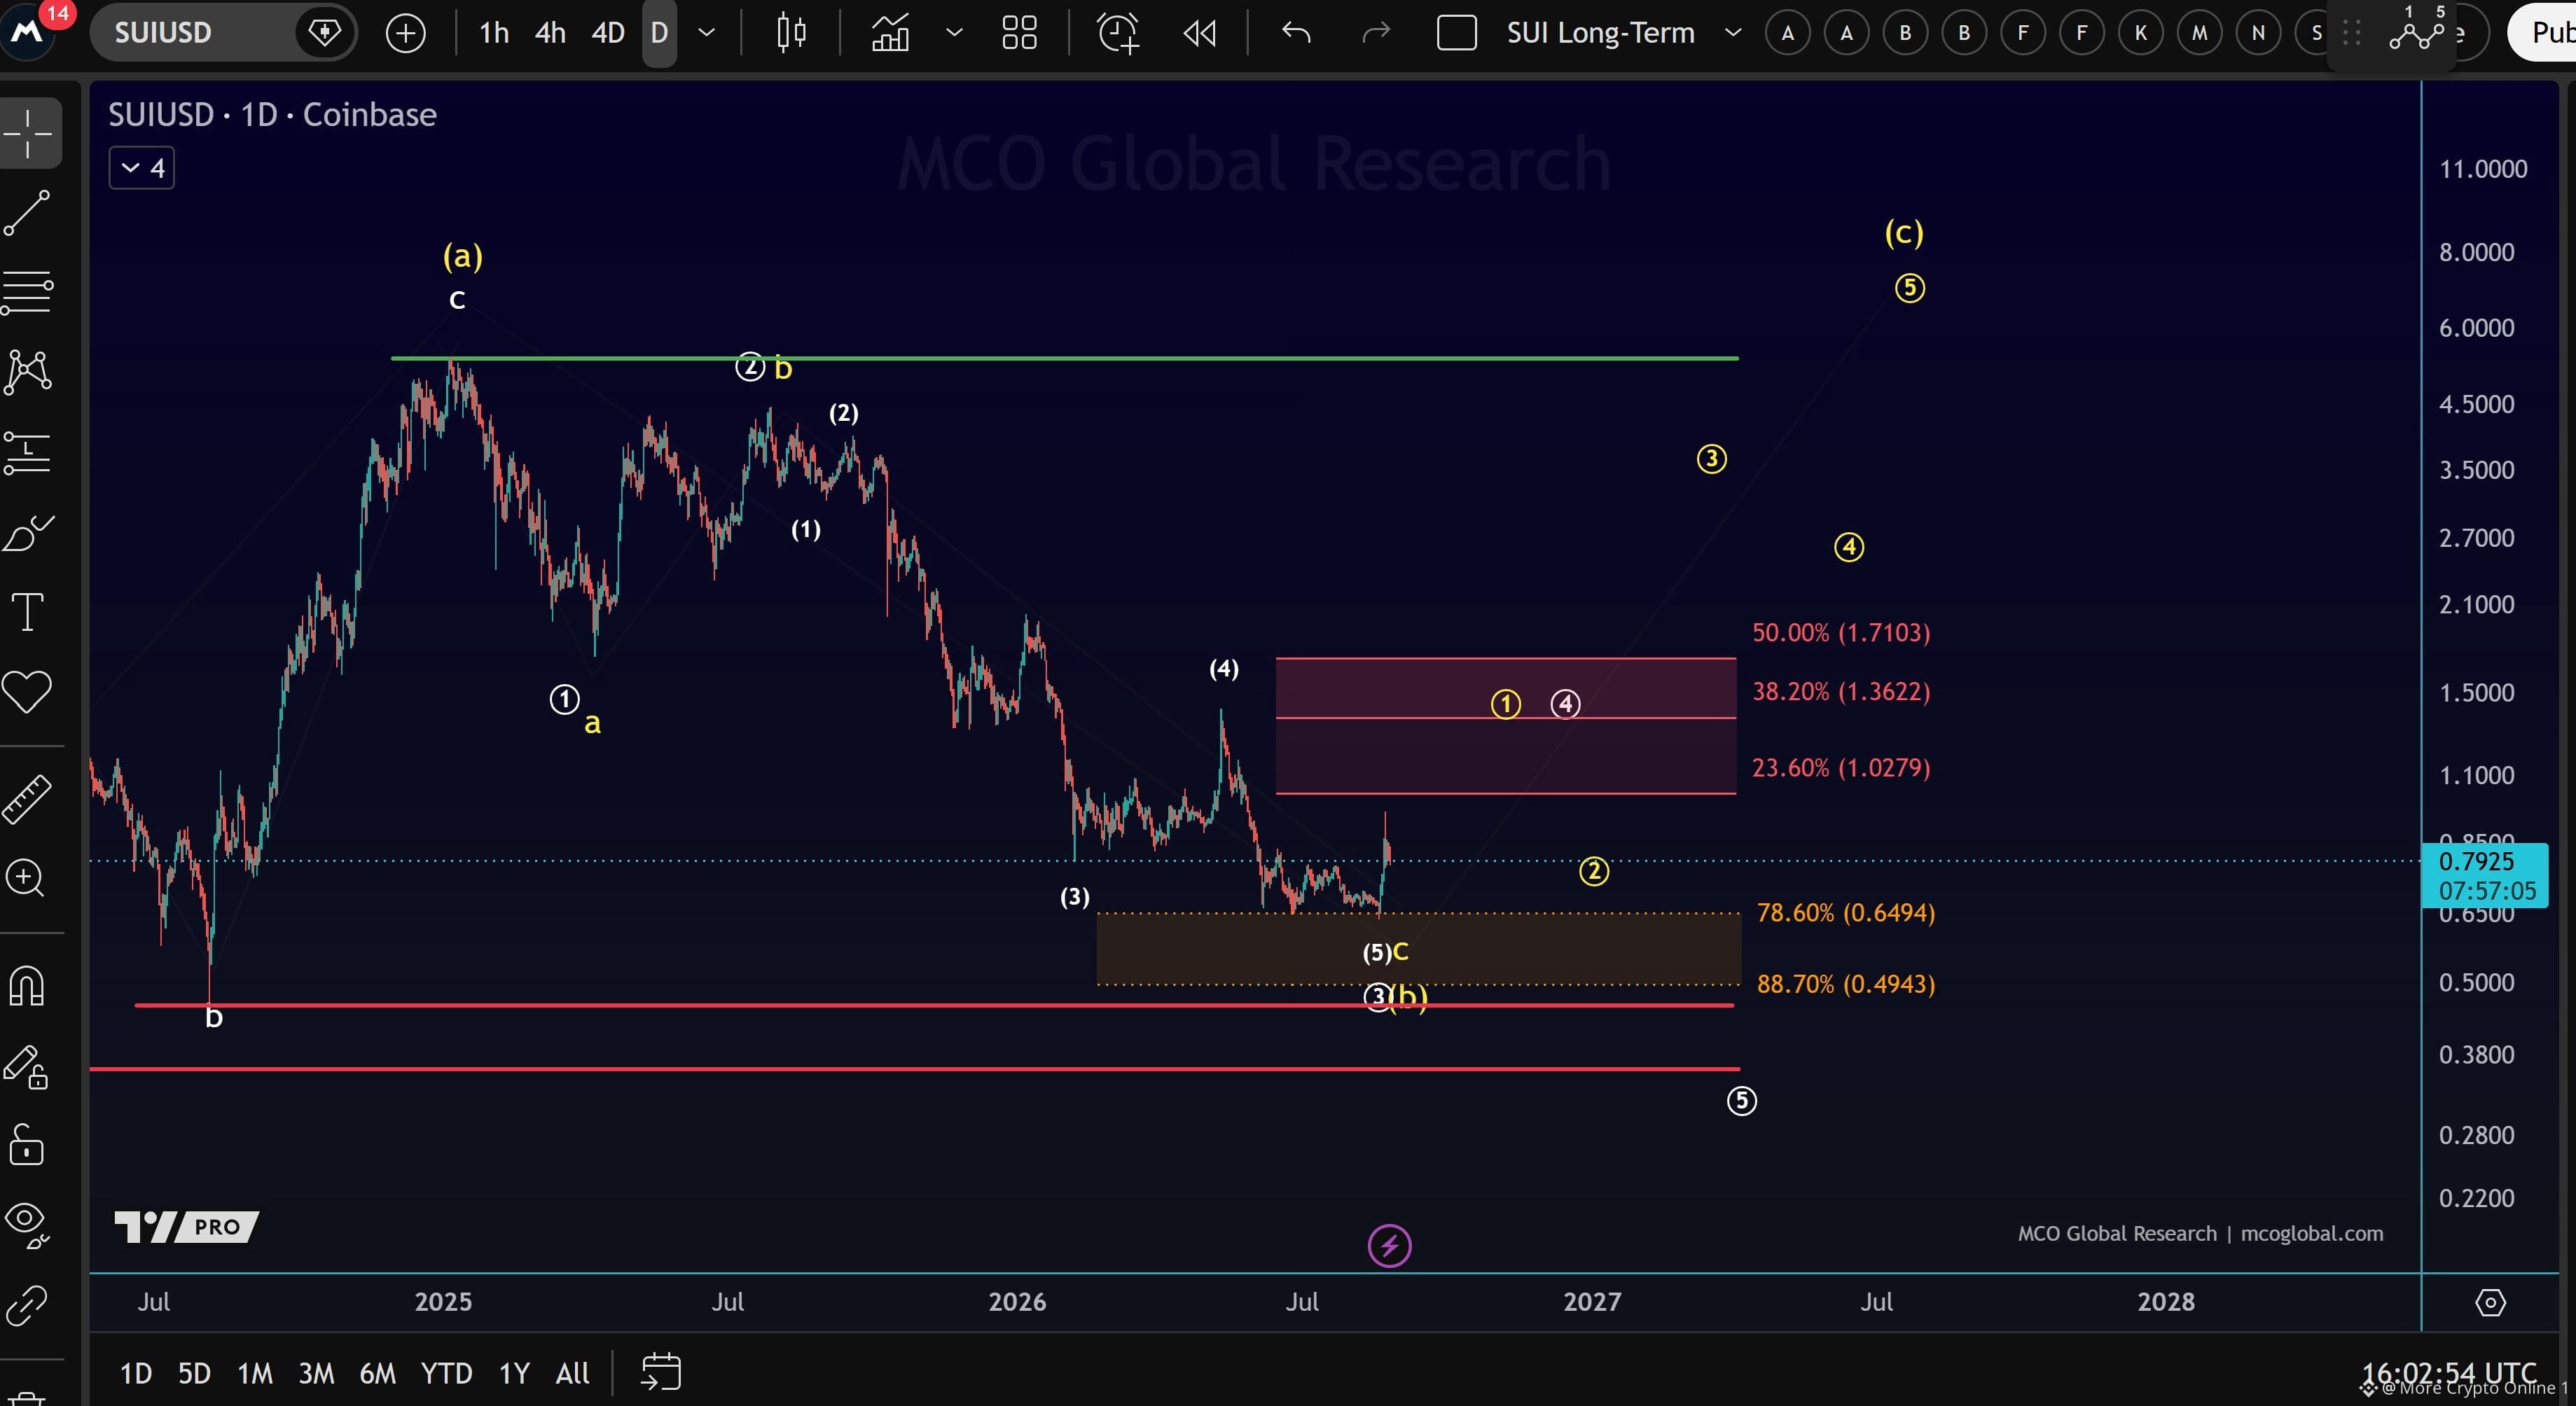Viewport: 2576px width, 1406px height.
Task: Switch to the 4h interval
Action: click(550, 33)
